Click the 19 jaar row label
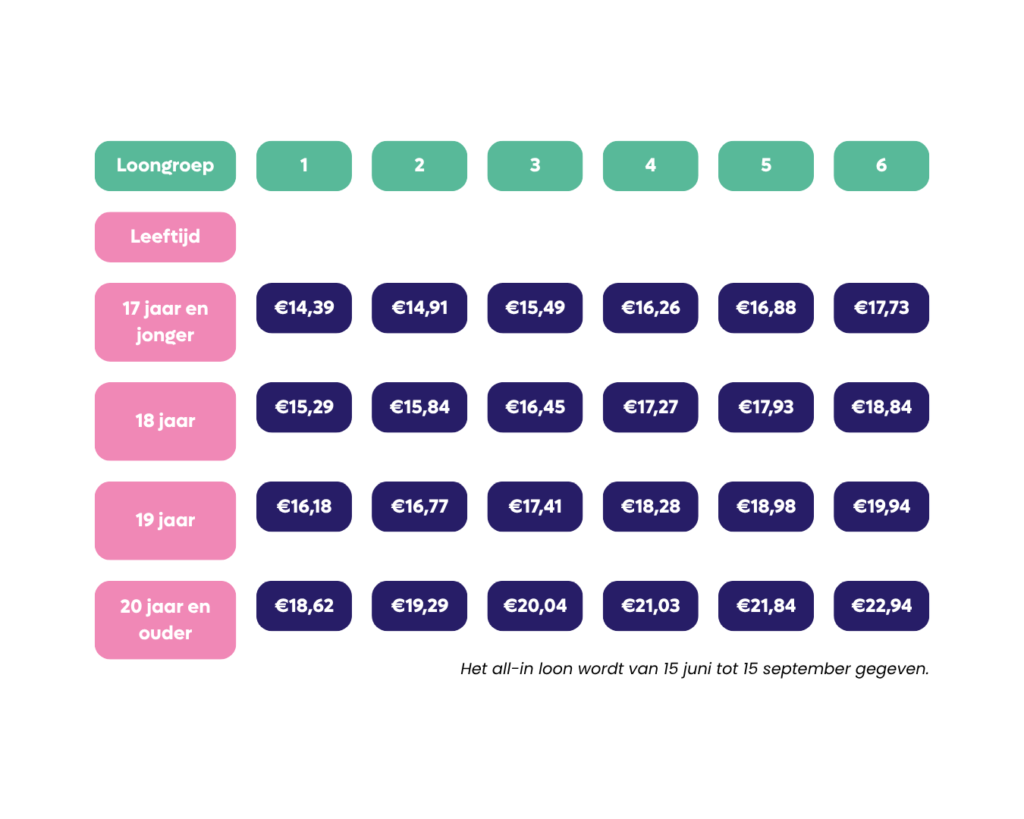The image size is (1024, 819). [165, 521]
